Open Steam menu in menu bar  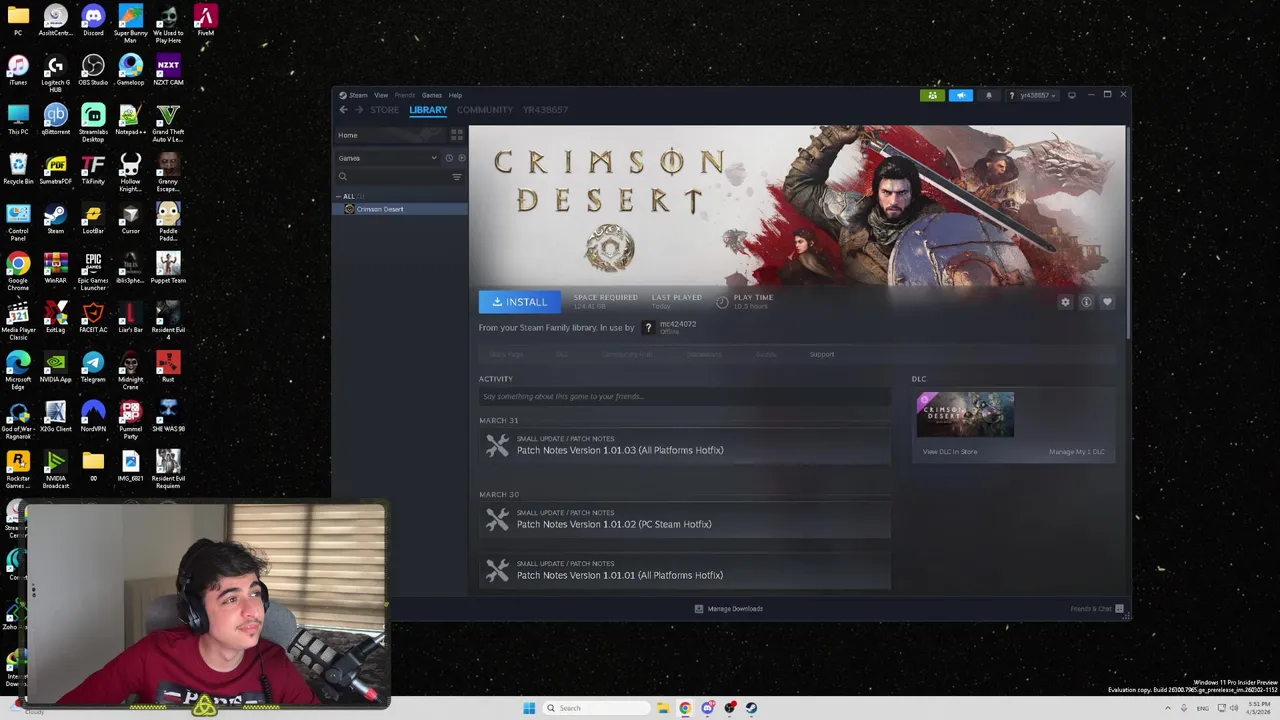(357, 95)
